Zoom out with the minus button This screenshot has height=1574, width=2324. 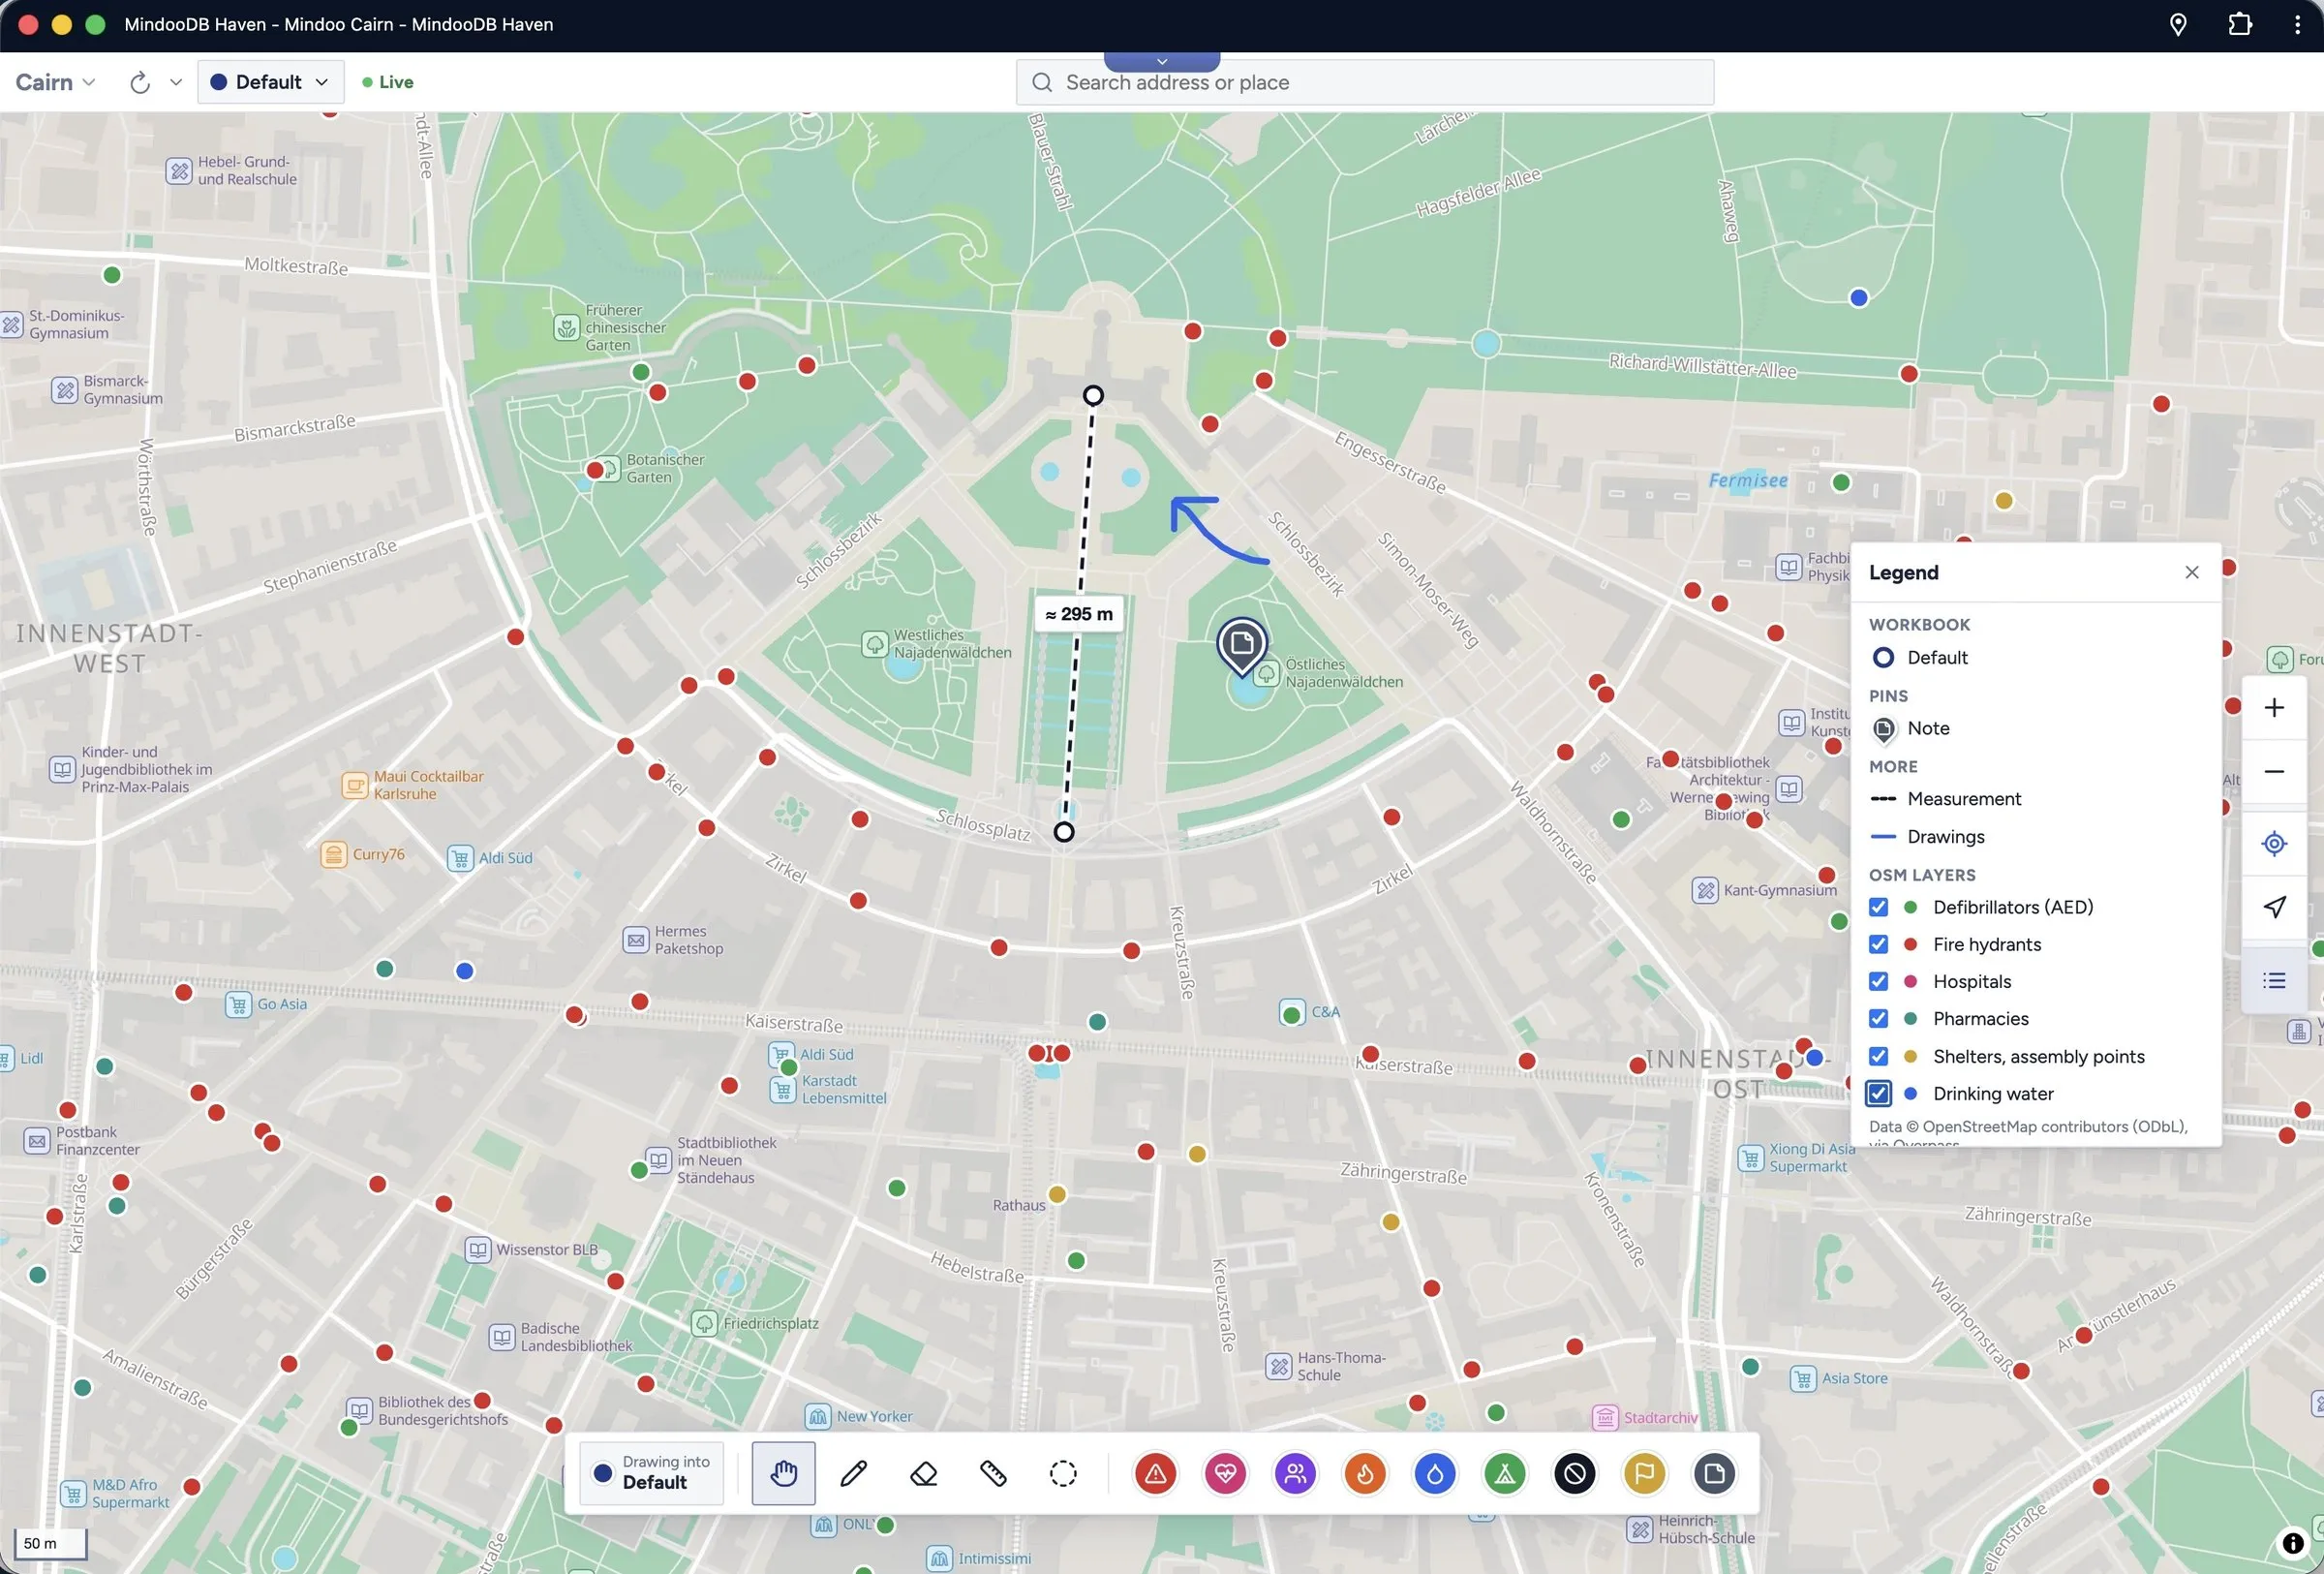(2274, 771)
